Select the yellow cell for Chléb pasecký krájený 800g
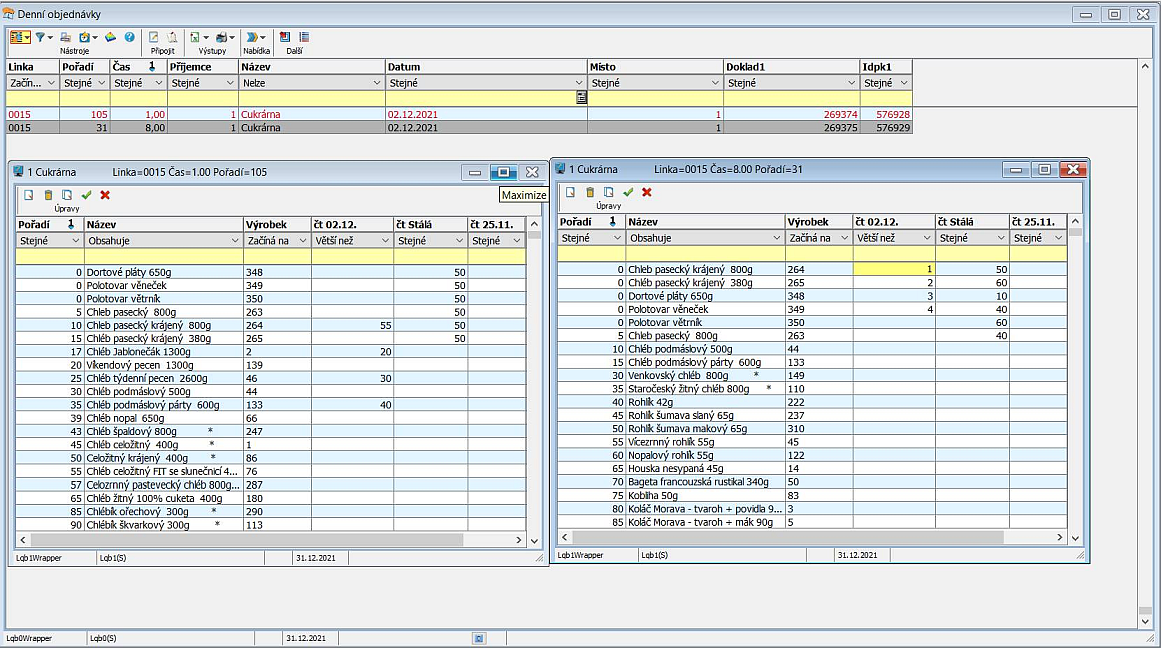Viewport: 1161px width, 648px height. [893, 269]
